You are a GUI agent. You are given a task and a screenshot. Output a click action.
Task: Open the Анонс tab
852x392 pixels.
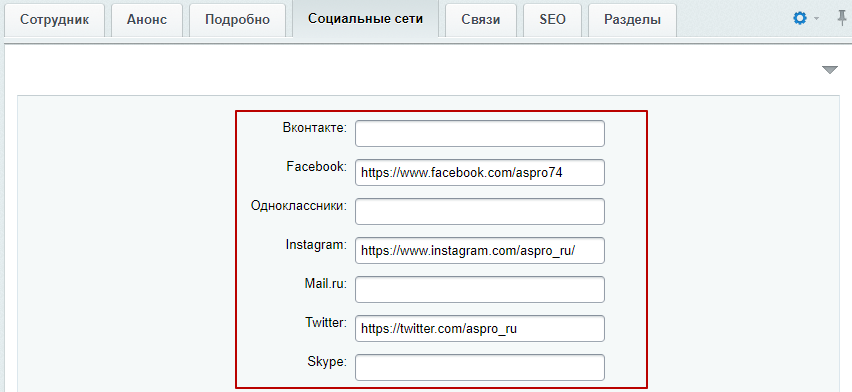pyautogui.click(x=147, y=20)
